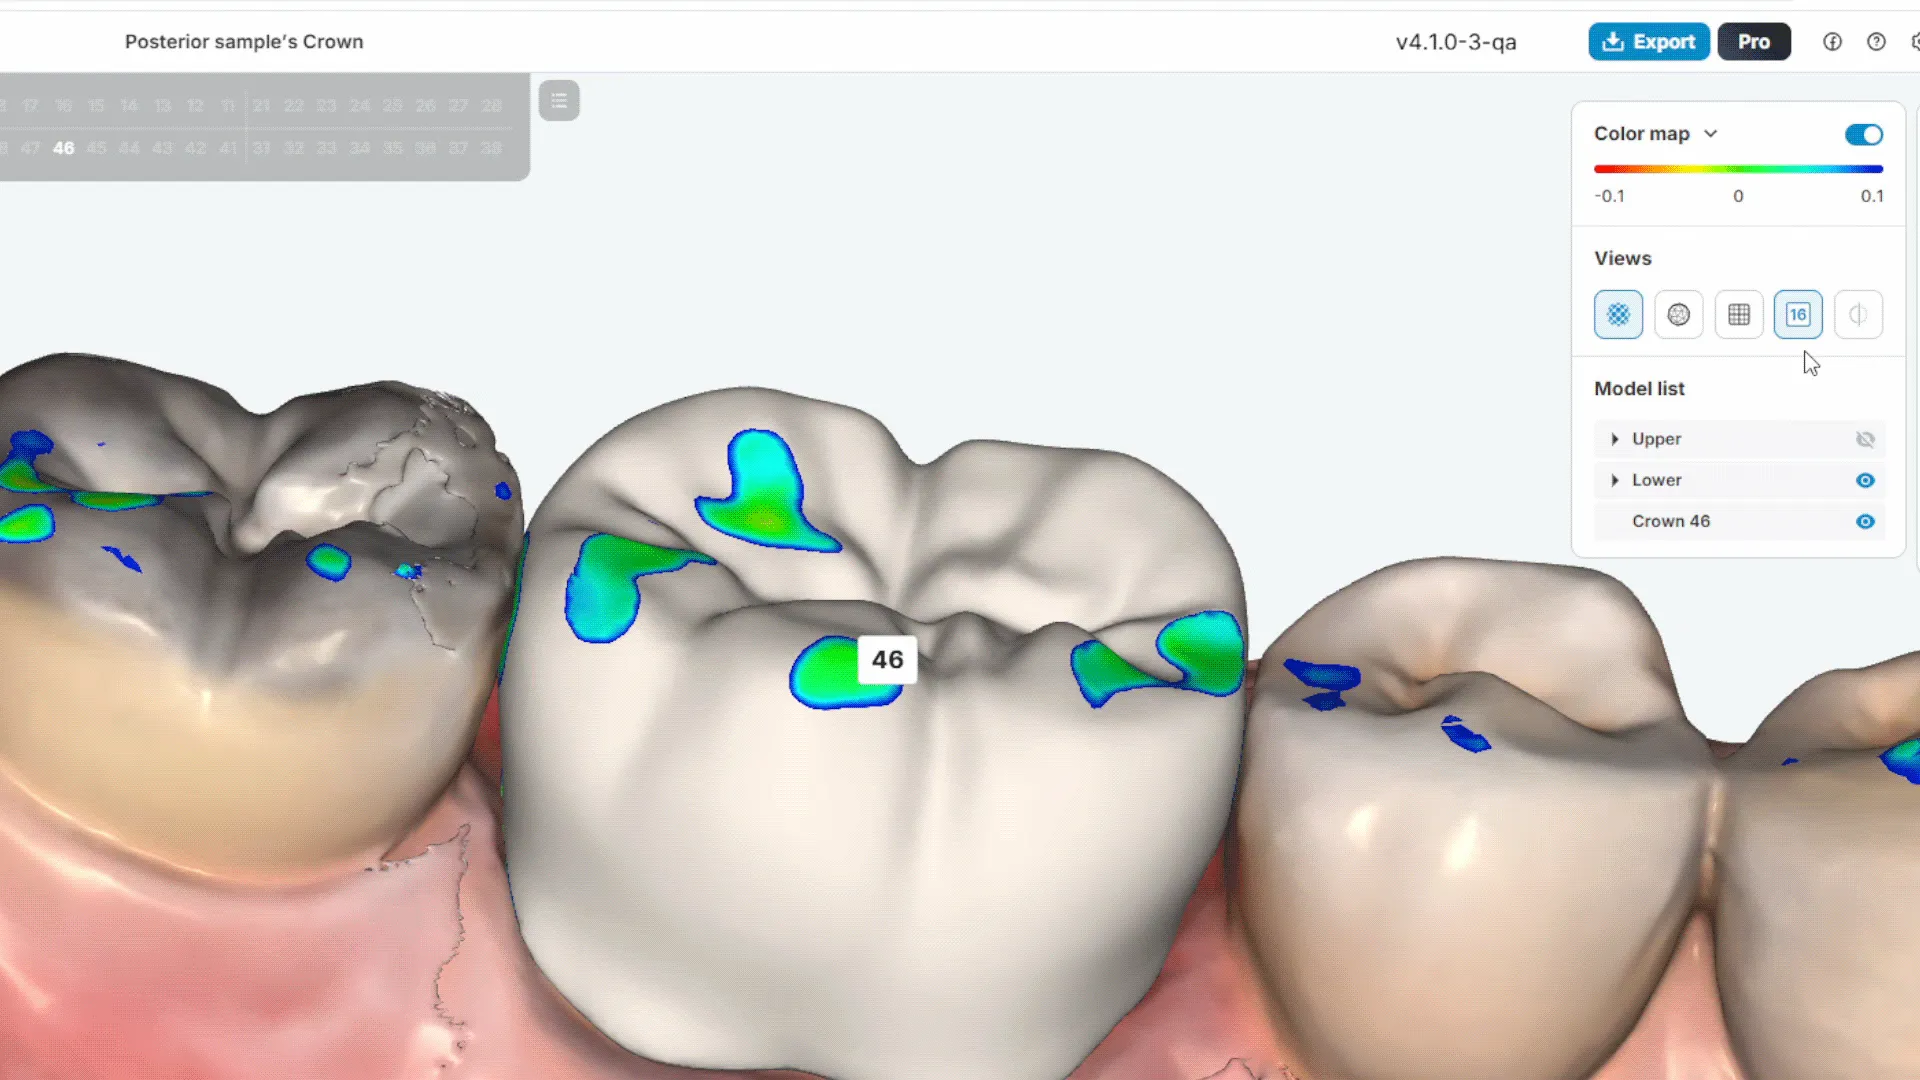Viewport: 1920px width, 1080px height.
Task: Click the split half-circle view button
Action: pos(1858,315)
